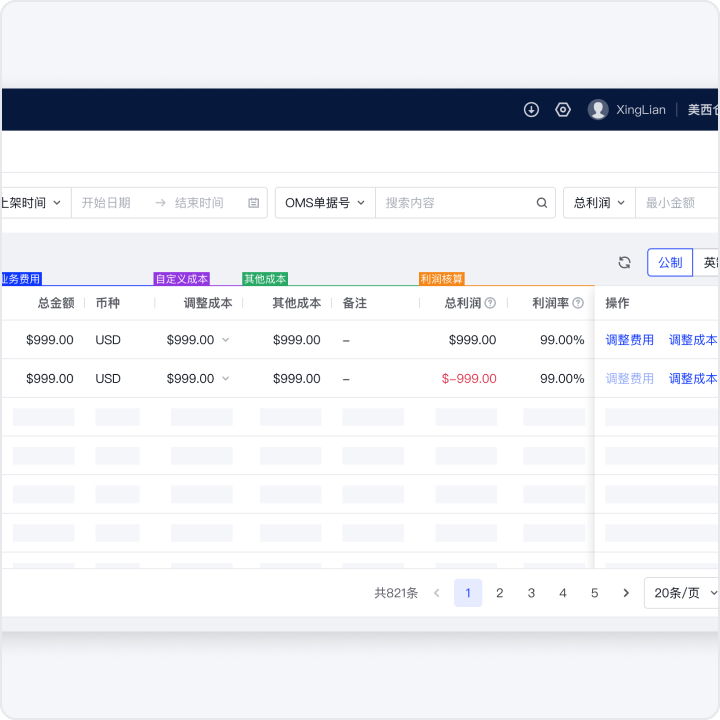Click 调整费用 link in first row
Image resolution: width=720 pixels, height=720 pixels.
point(629,340)
